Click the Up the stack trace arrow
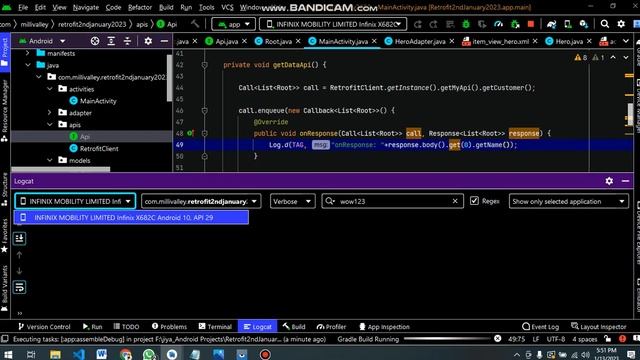Viewport: 640px width, 360px height. (x=19, y=255)
